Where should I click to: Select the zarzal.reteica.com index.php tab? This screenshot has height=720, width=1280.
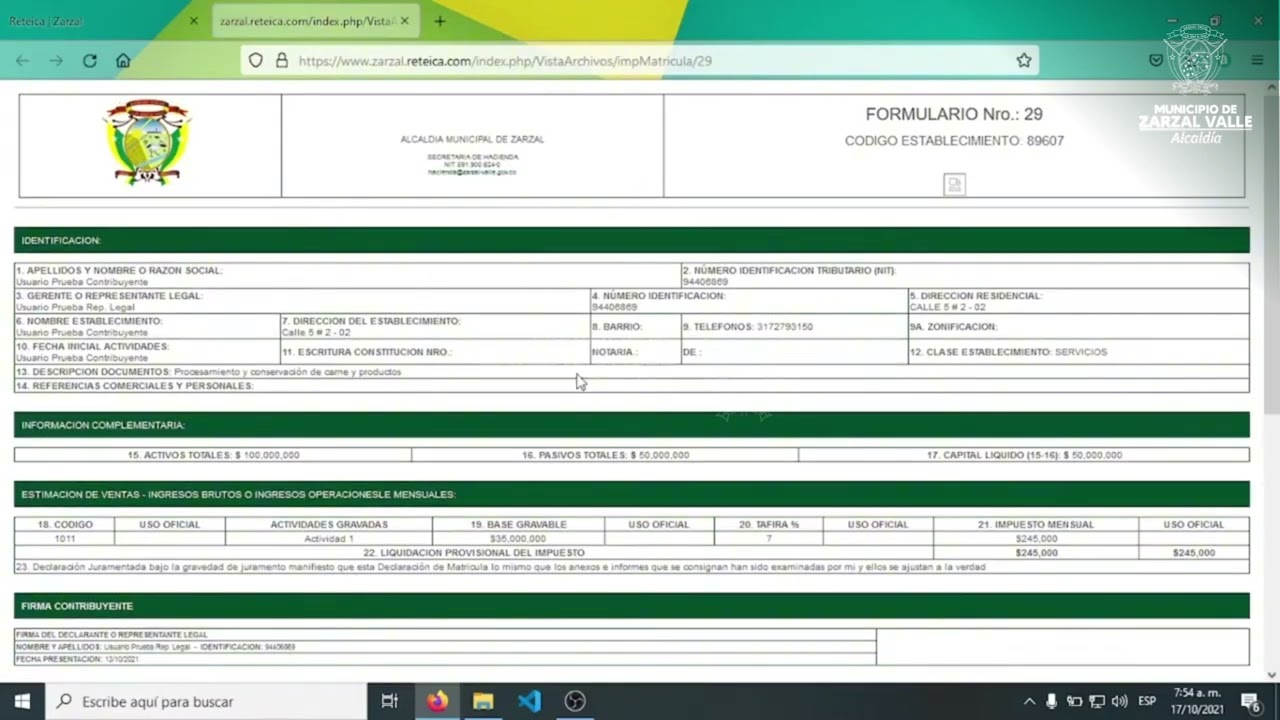[315, 21]
